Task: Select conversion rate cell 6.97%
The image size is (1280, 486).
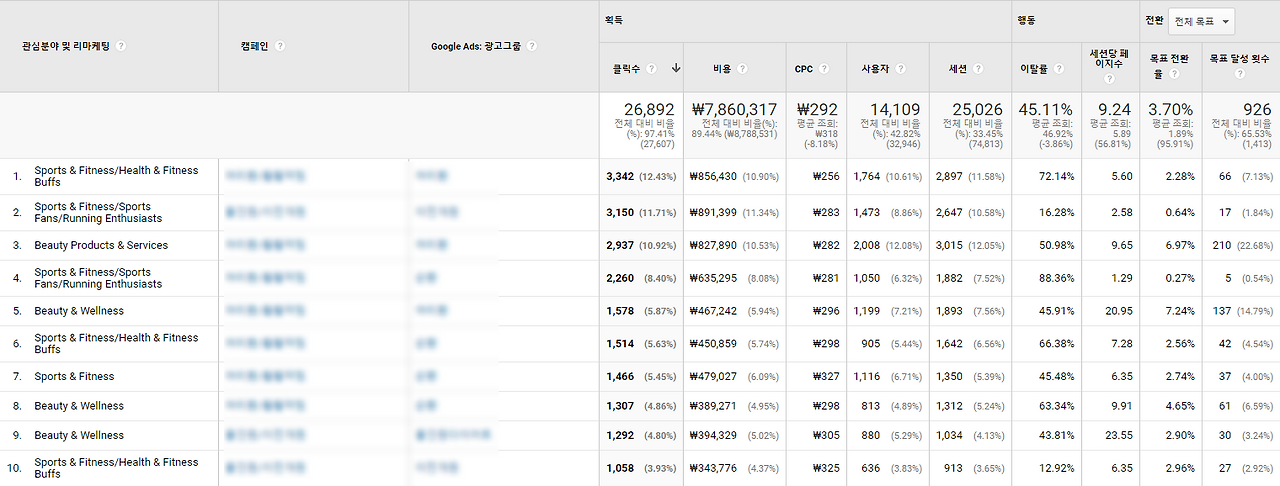Action: click(x=1180, y=245)
